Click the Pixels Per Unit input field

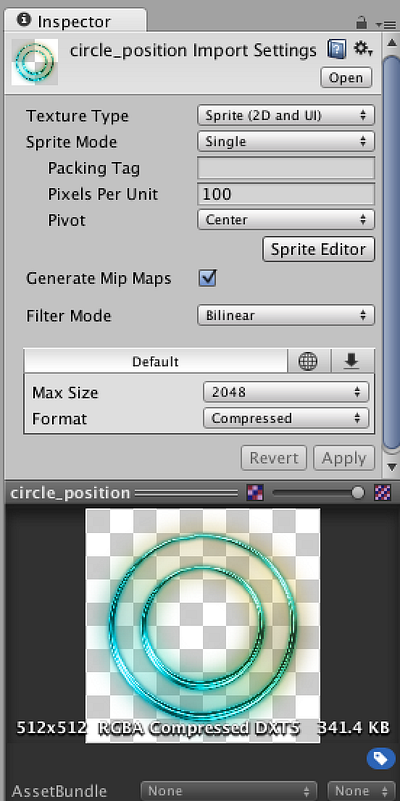[x=286, y=194]
